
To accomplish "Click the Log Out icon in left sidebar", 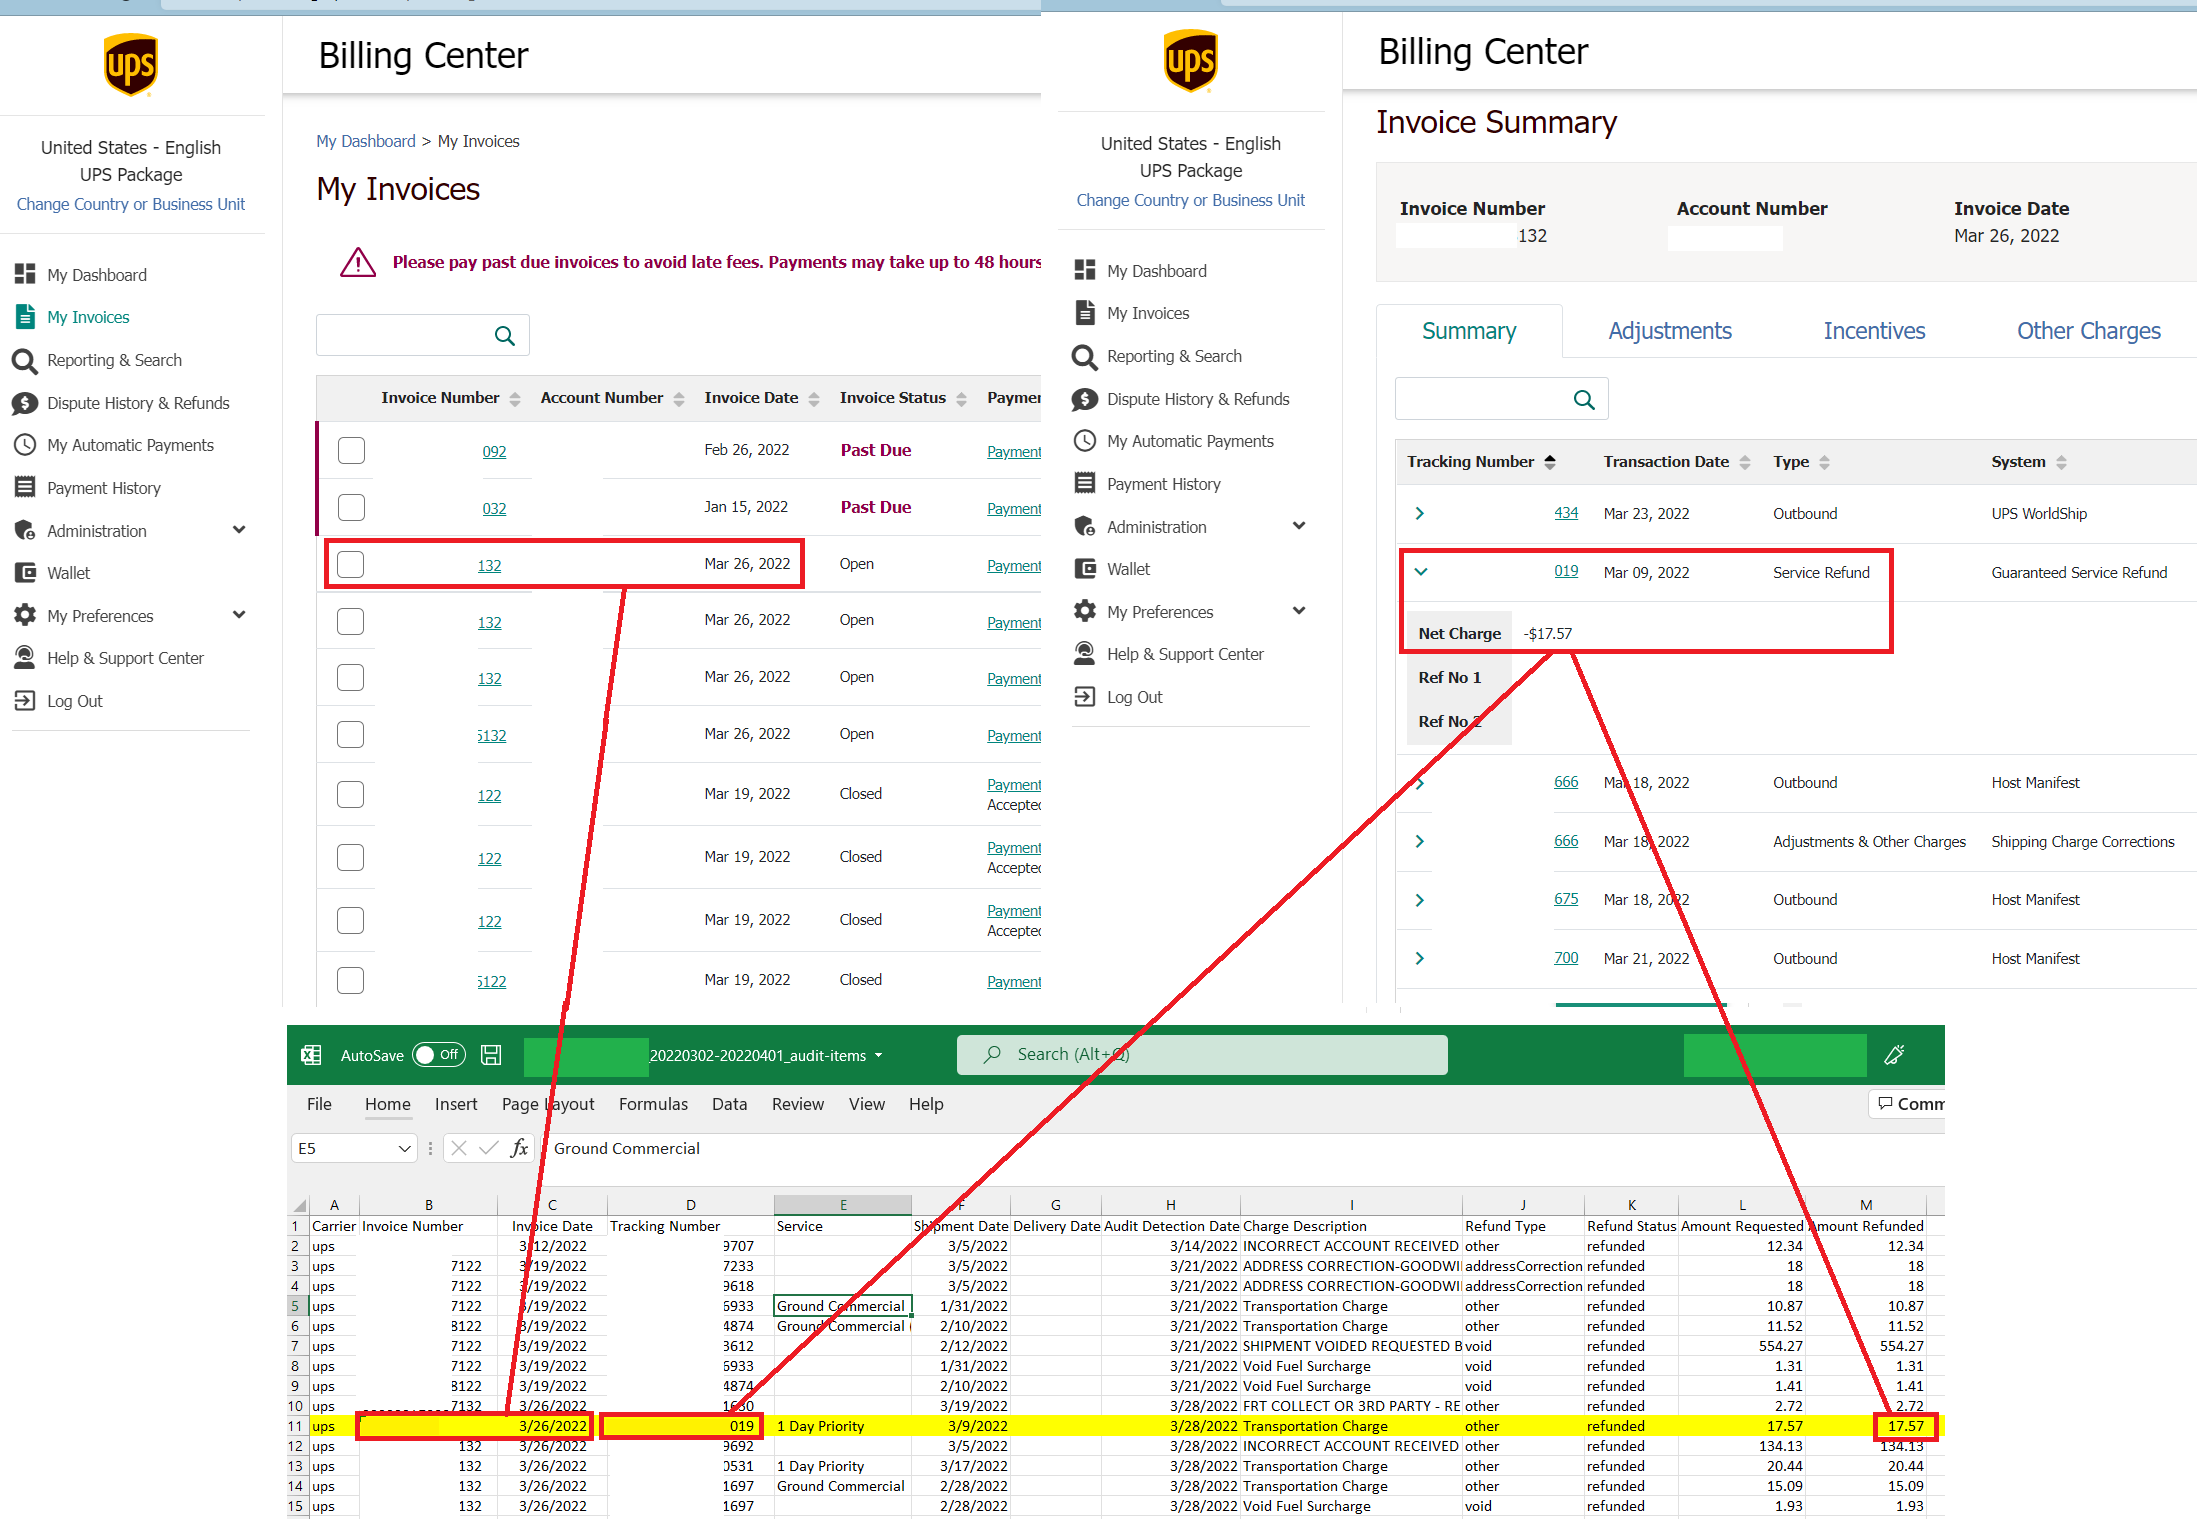I will click(x=25, y=701).
